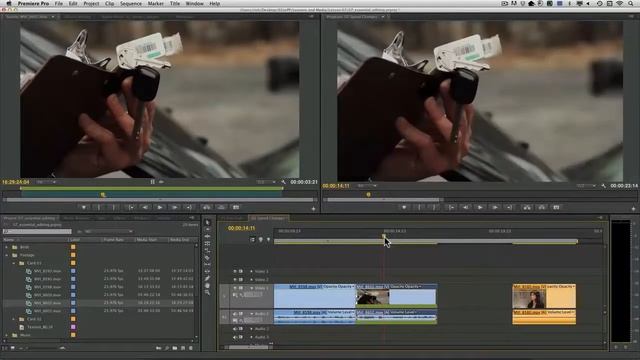Select the Zoom tool in Tools panel

(207, 293)
